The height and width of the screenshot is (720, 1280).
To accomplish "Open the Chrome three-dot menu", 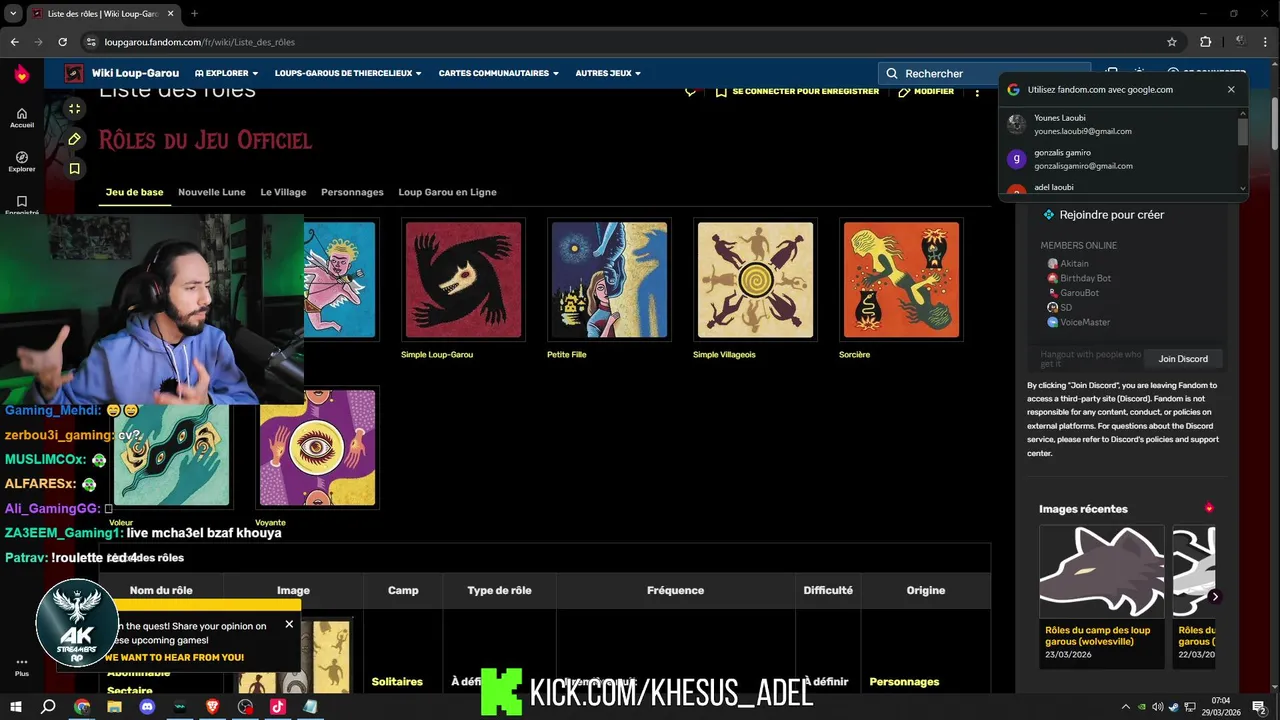I will coord(1266,42).
